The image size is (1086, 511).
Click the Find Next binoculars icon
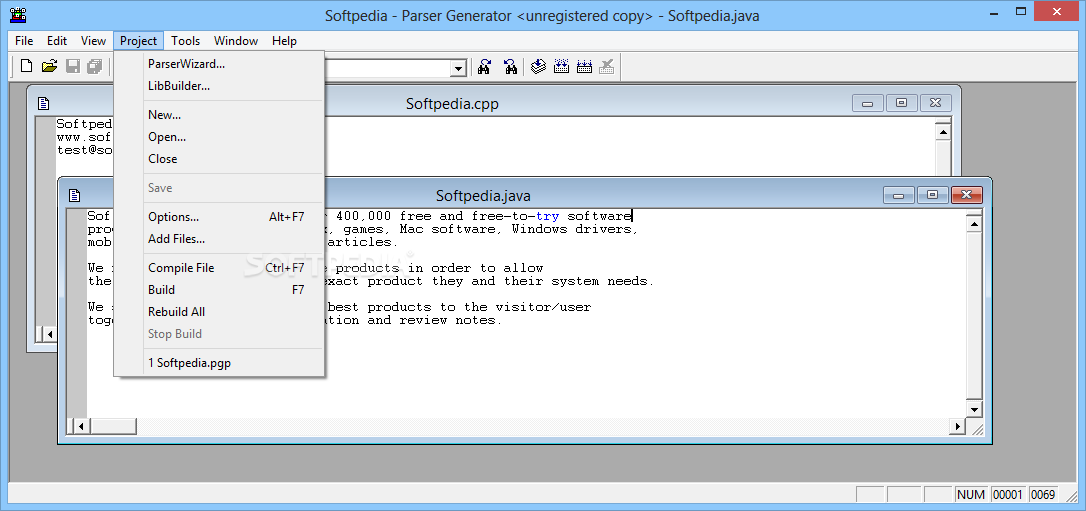point(485,66)
